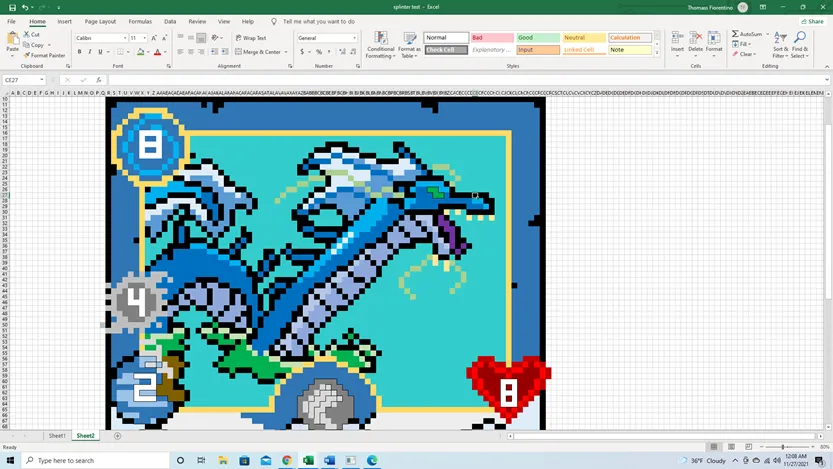Toggle top vertical alignment

181,38
